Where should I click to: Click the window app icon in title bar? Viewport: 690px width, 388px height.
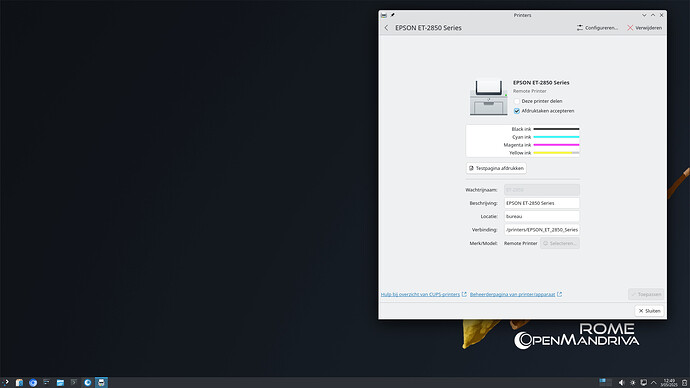click(384, 15)
